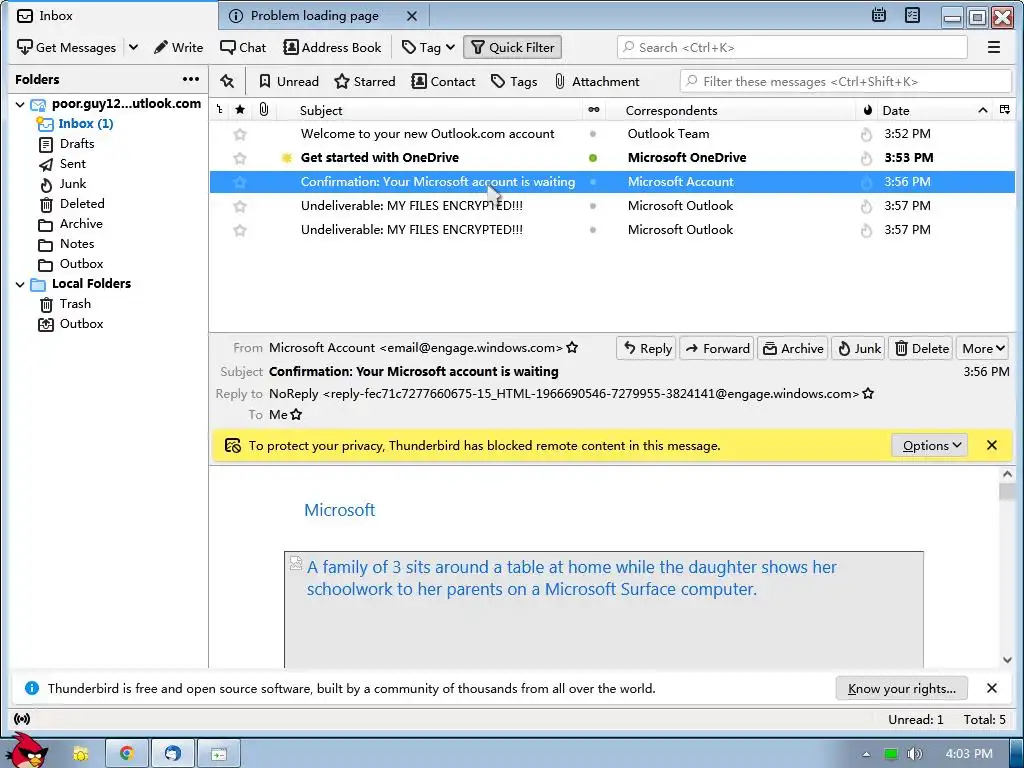1024x768 pixels.
Task: Mark the OneDrive message read via green dot
Action: (x=593, y=157)
